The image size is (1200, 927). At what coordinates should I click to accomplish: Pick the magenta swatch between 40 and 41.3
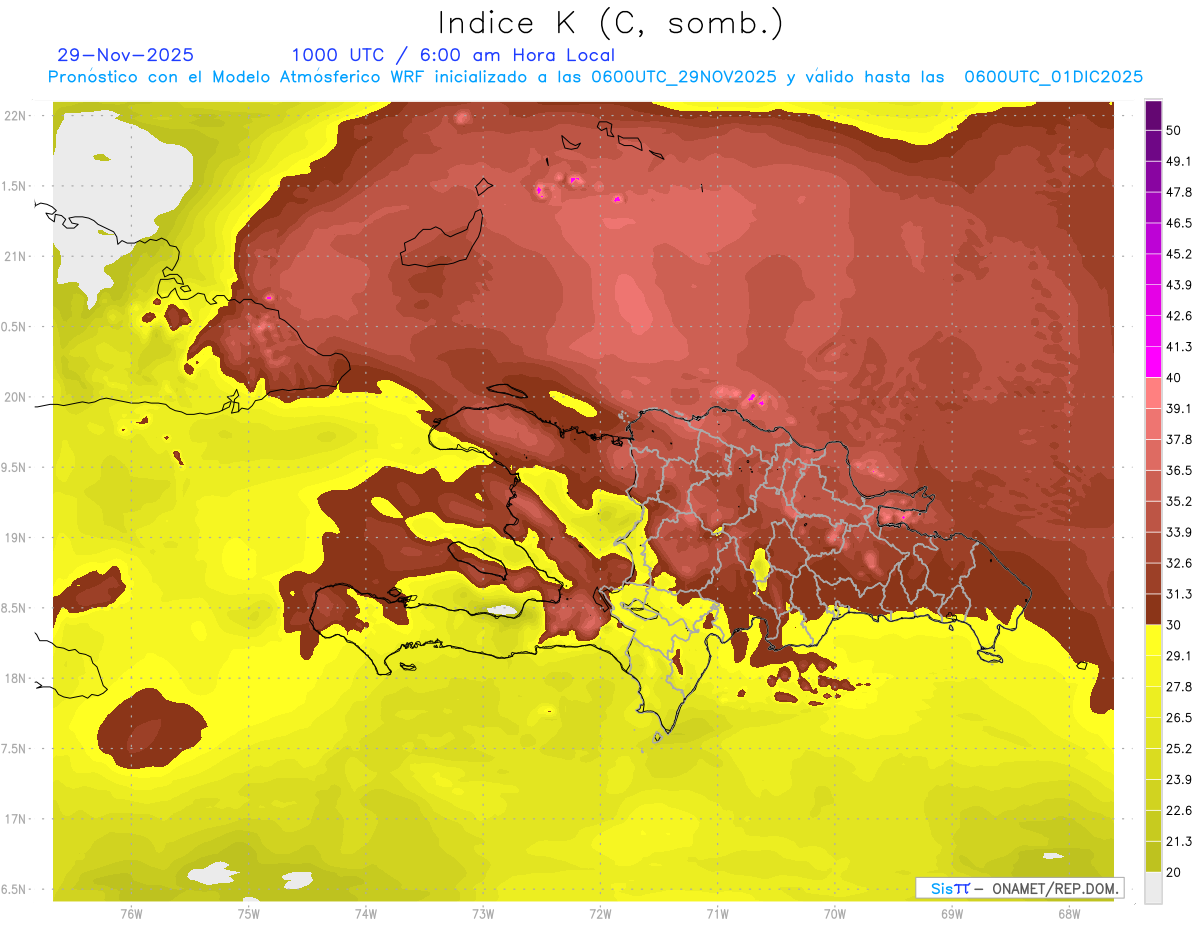[x=1154, y=362]
